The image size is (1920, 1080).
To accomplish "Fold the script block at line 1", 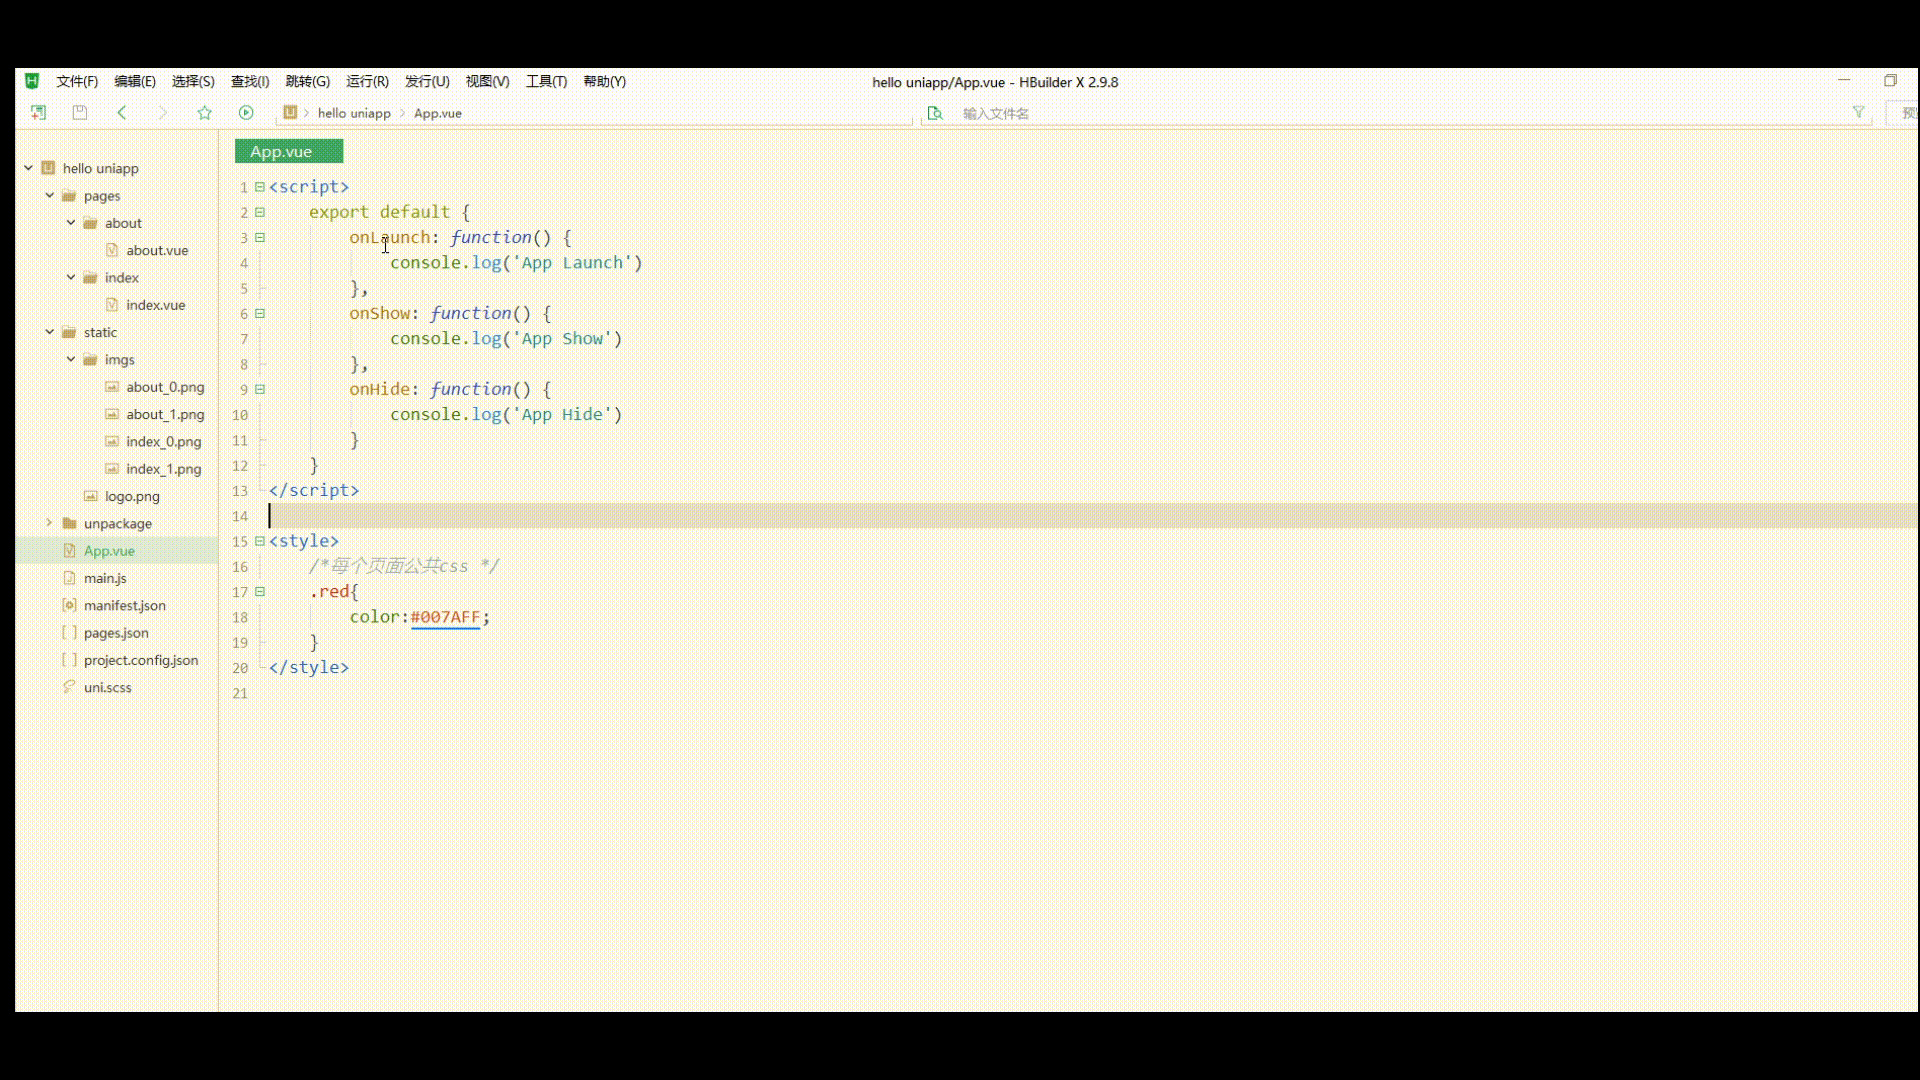I will [260, 187].
